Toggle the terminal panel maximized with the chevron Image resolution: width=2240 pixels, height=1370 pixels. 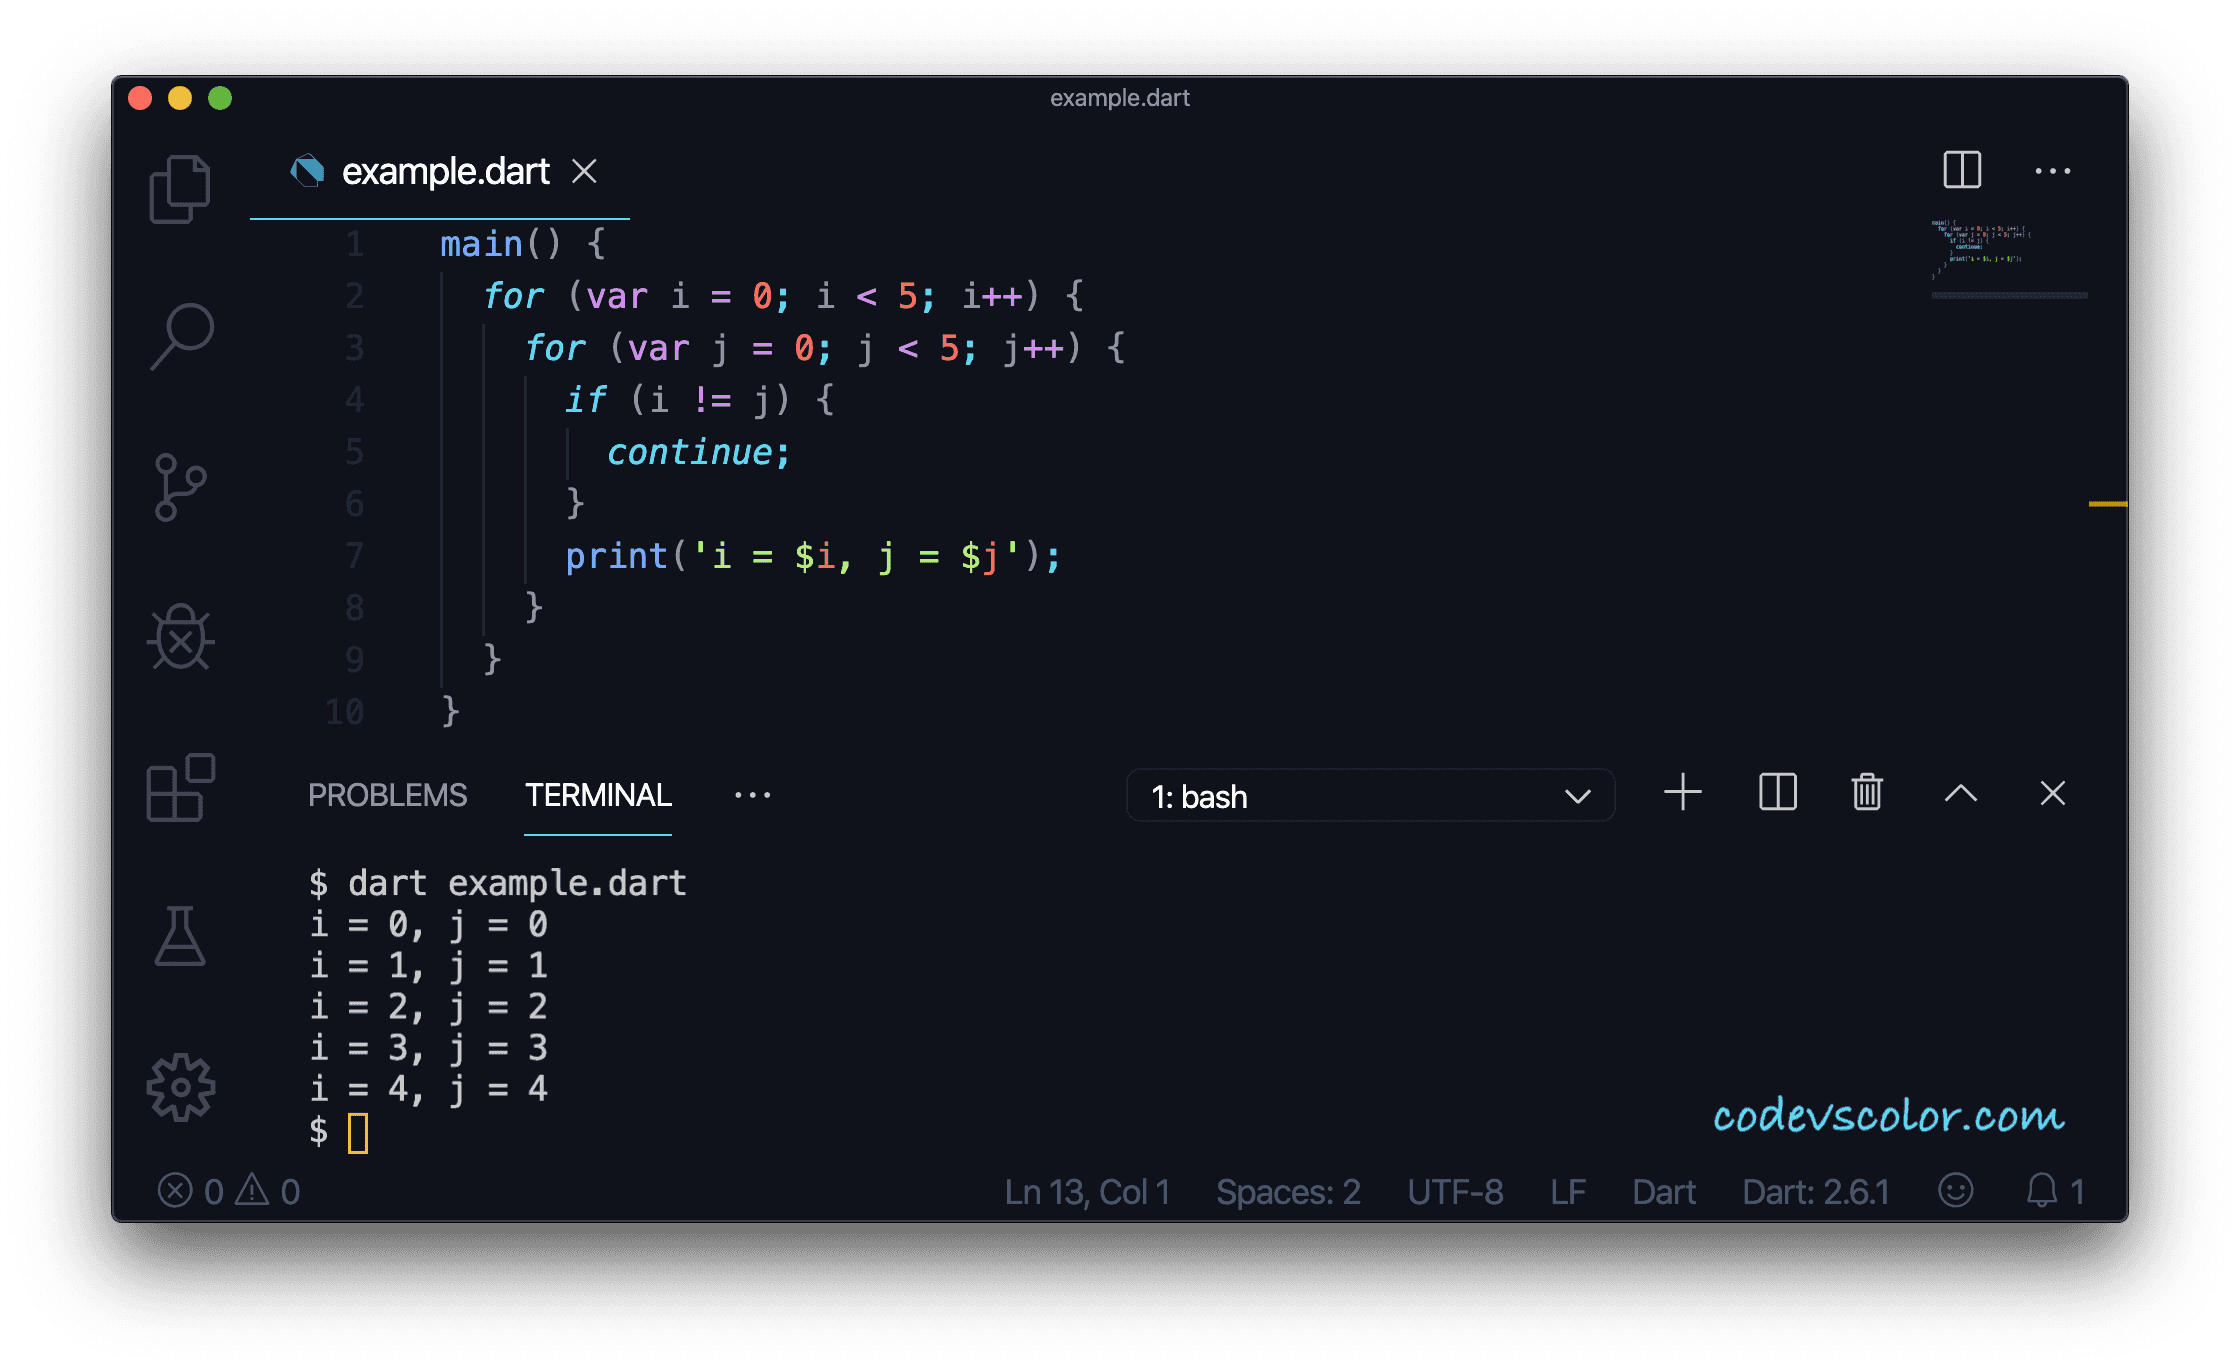click(1960, 792)
